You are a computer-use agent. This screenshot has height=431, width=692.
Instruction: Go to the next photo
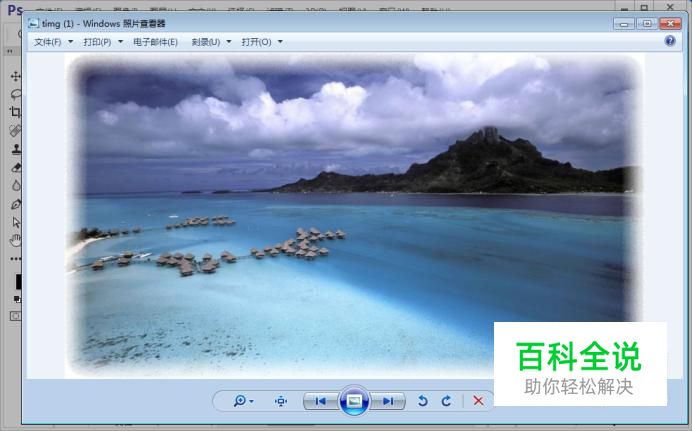coord(387,401)
